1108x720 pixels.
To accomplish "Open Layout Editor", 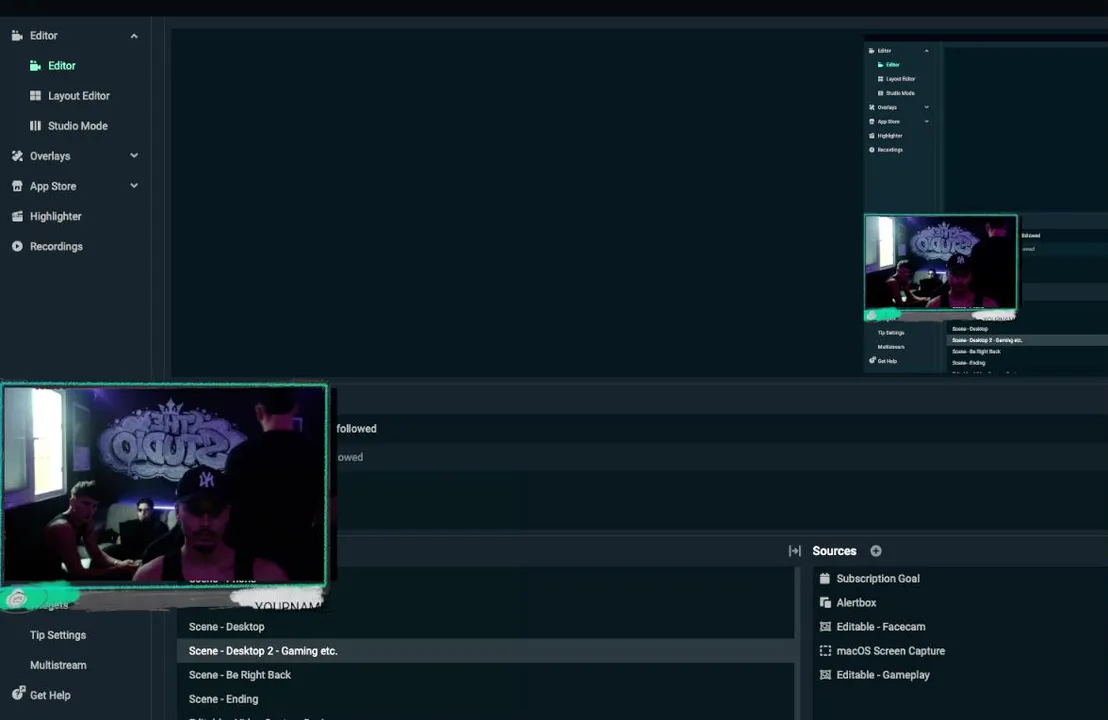I will pyautogui.click(x=78, y=95).
